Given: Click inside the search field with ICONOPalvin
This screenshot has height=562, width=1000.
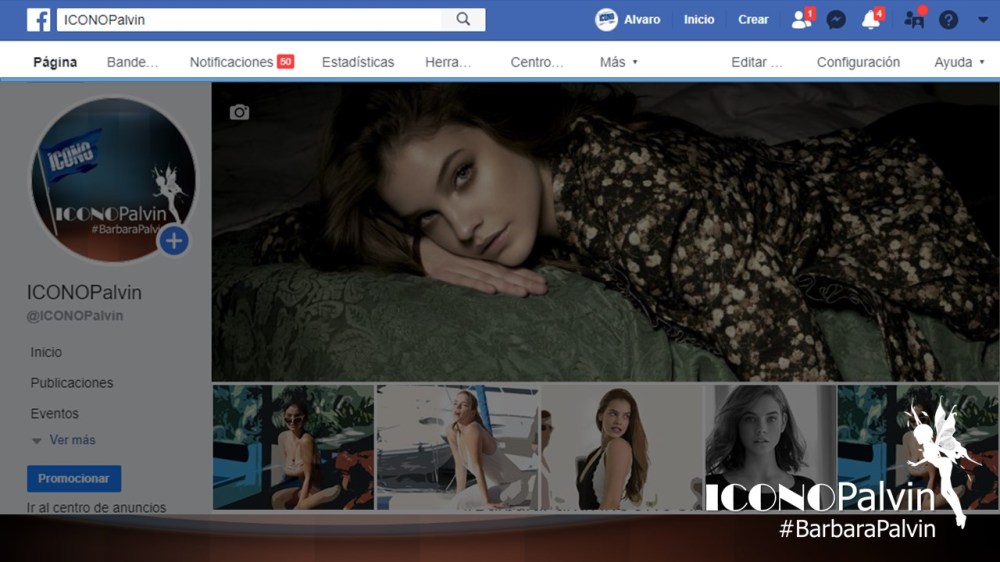Looking at the screenshot, I should [249, 20].
